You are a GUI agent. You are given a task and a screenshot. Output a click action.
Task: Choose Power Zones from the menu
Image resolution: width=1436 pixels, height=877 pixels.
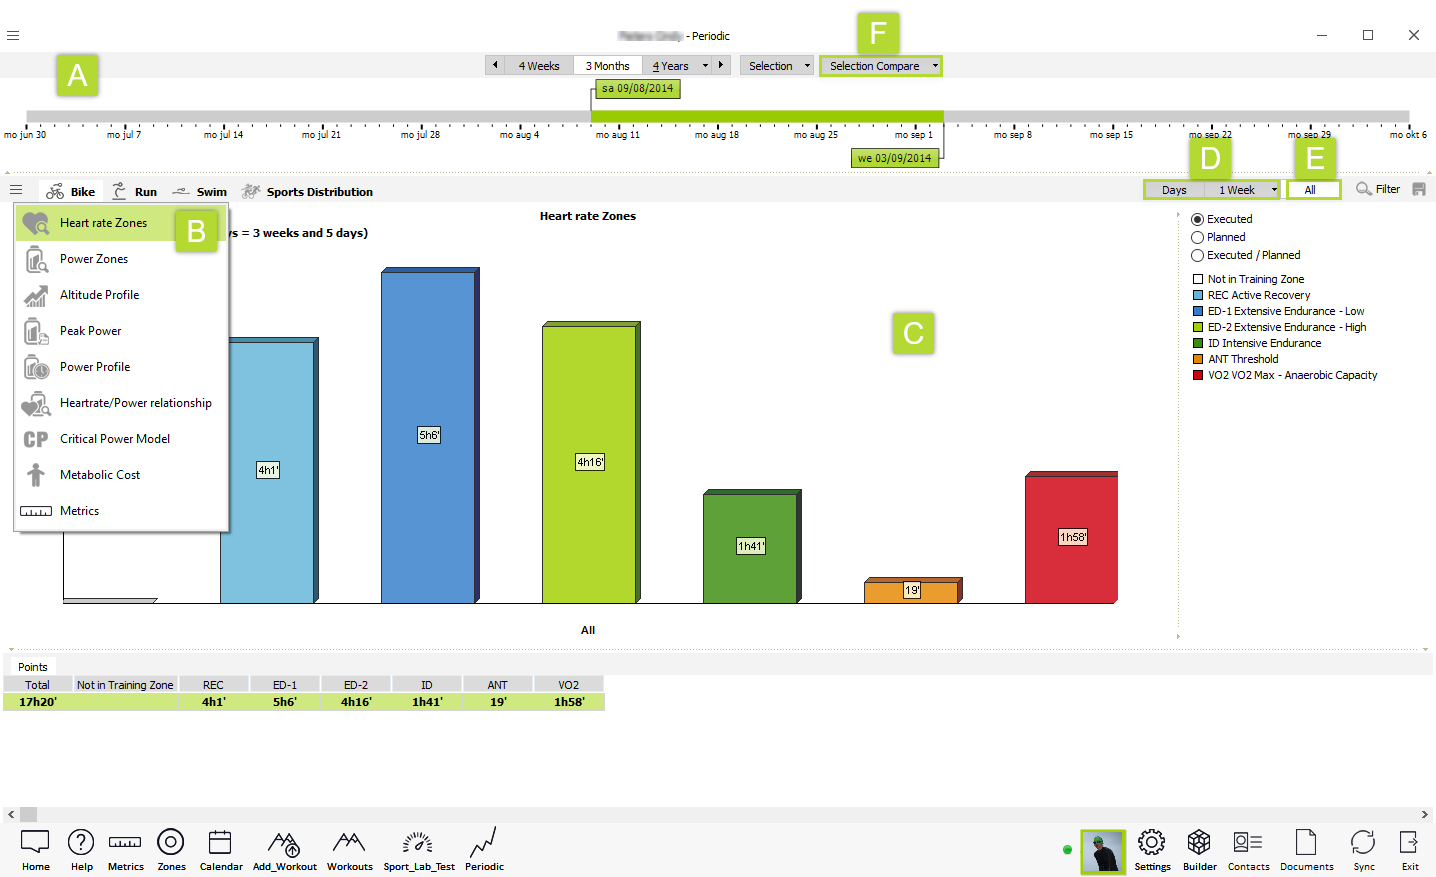point(94,259)
